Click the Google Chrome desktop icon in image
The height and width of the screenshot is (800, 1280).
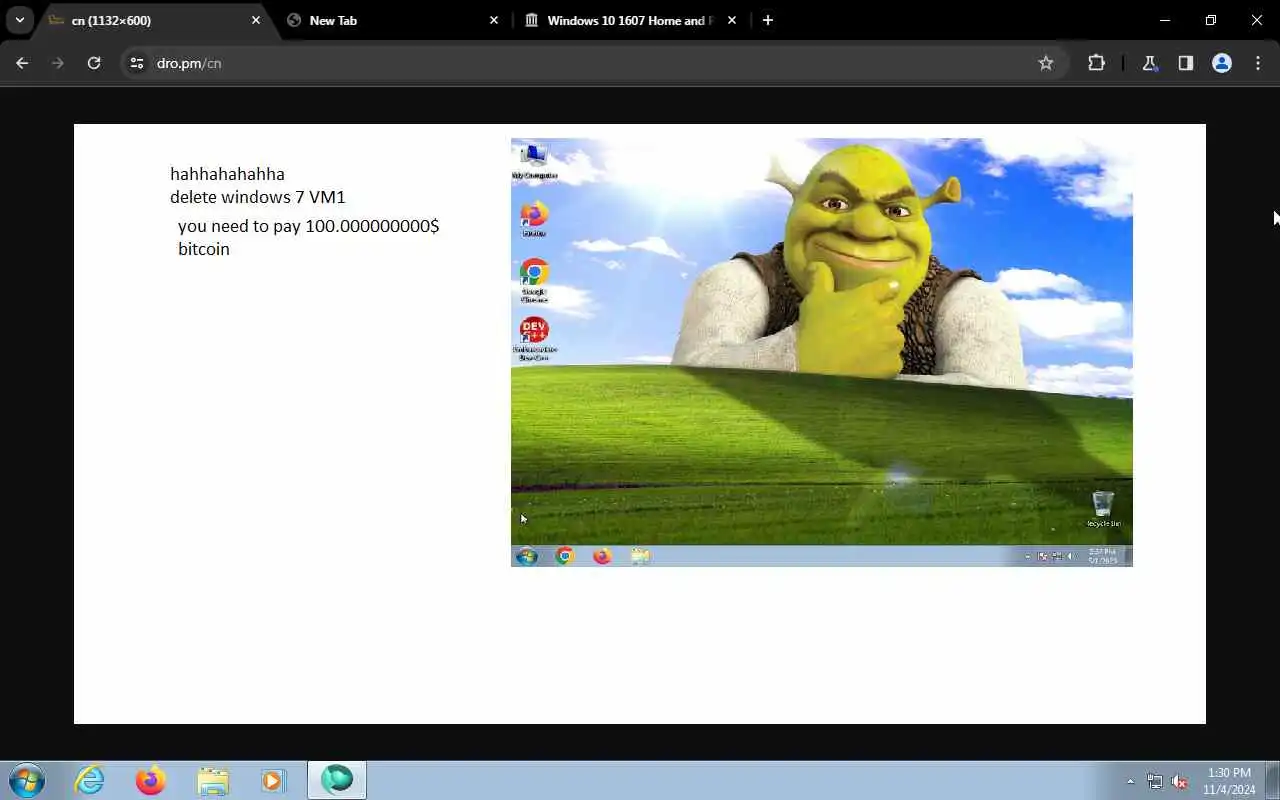(x=534, y=280)
